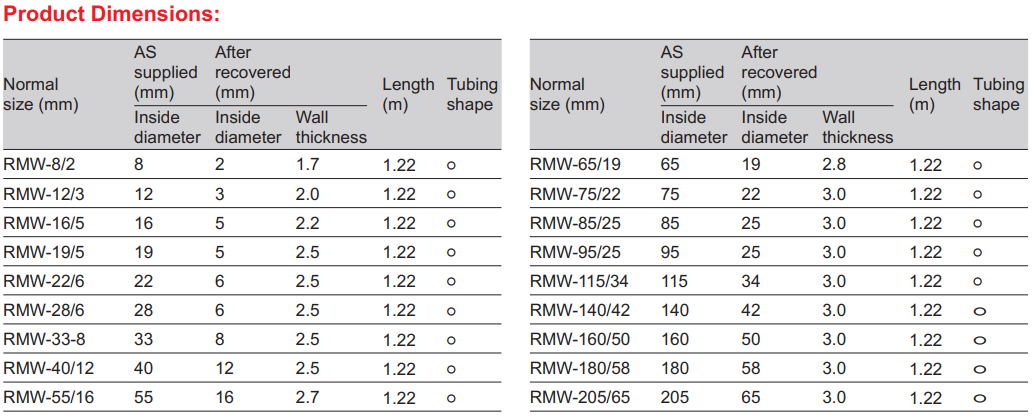Image resolution: width=1034 pixels, height=416 pixels.
Task: Click the tubing shape symbol for RMW-65/19
Action: (x=978, y=166)
